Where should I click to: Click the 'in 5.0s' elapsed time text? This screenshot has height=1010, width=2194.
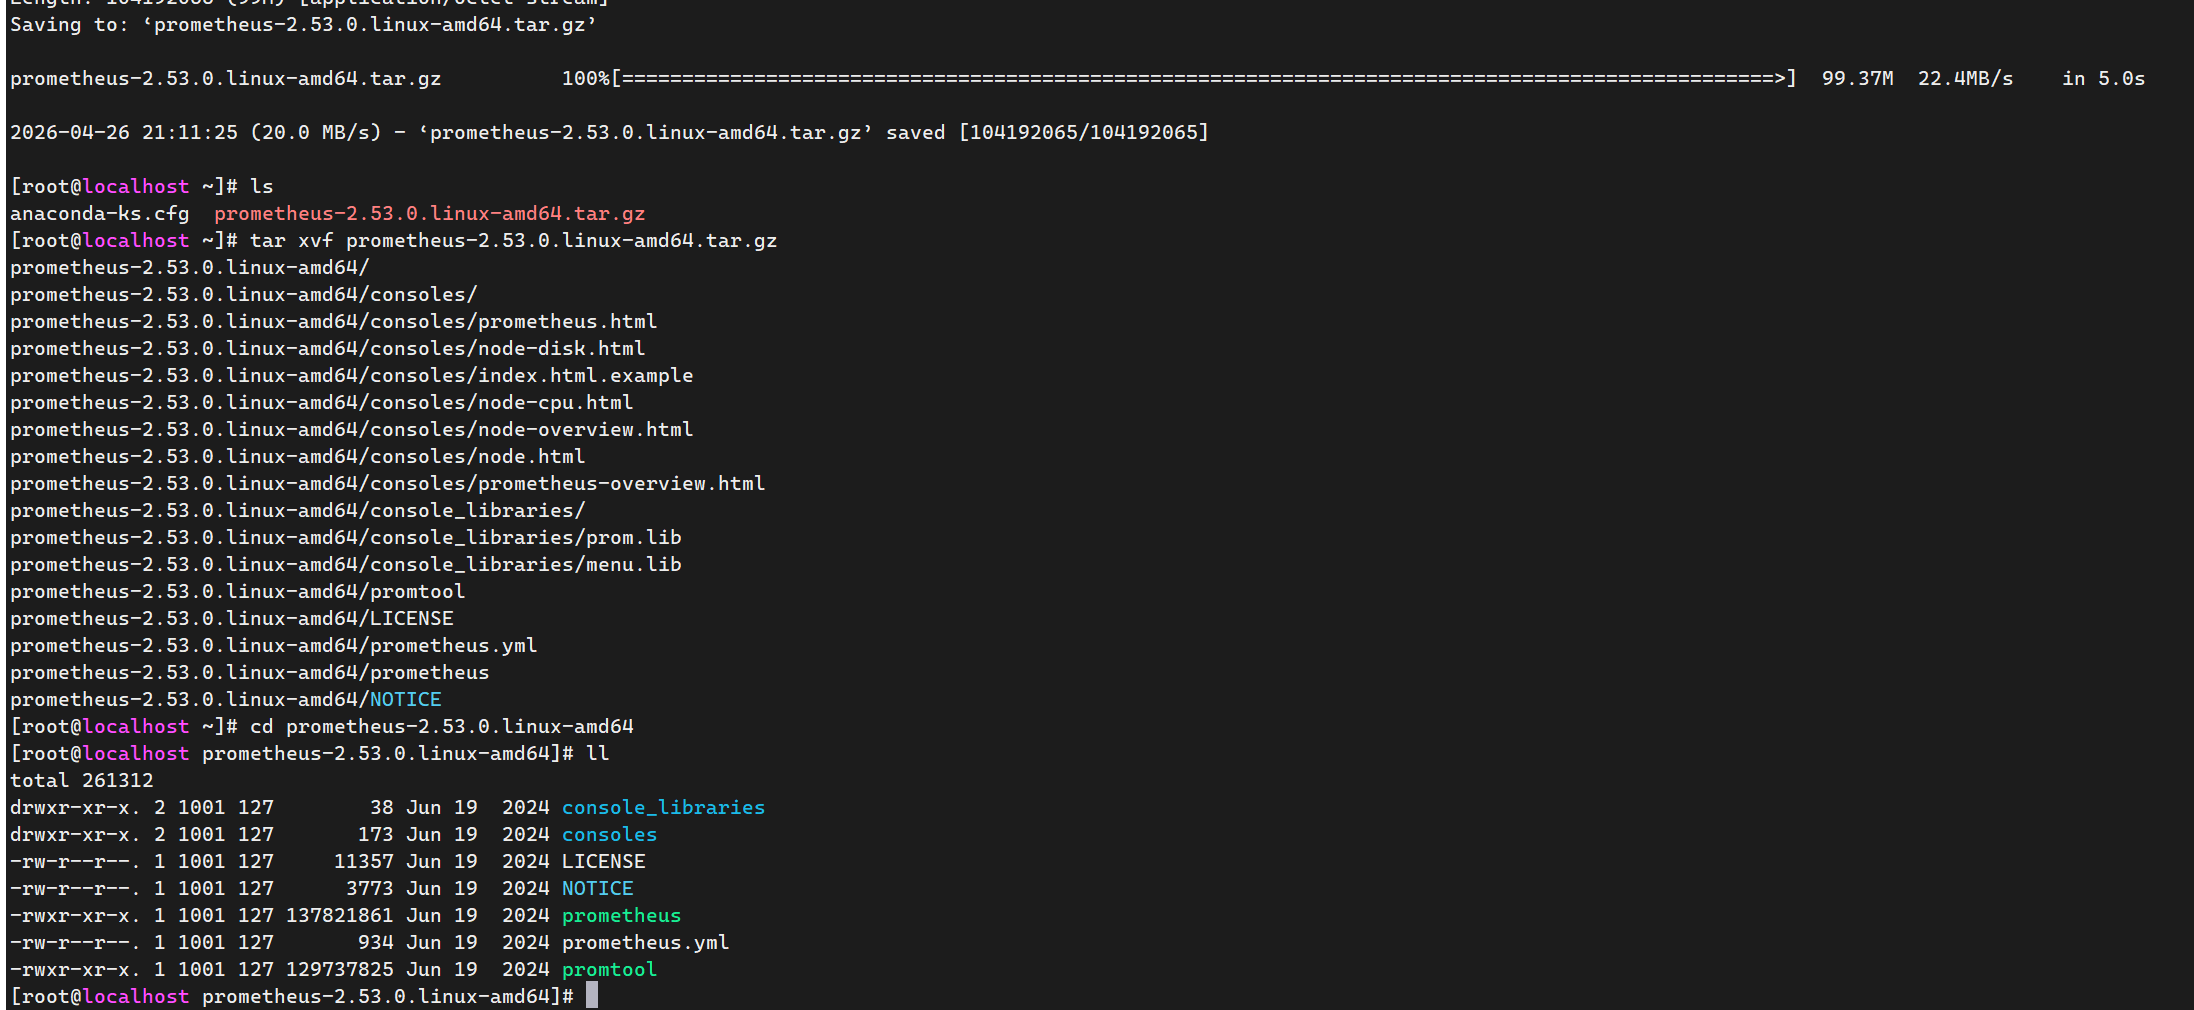[x=2103, y=79]
